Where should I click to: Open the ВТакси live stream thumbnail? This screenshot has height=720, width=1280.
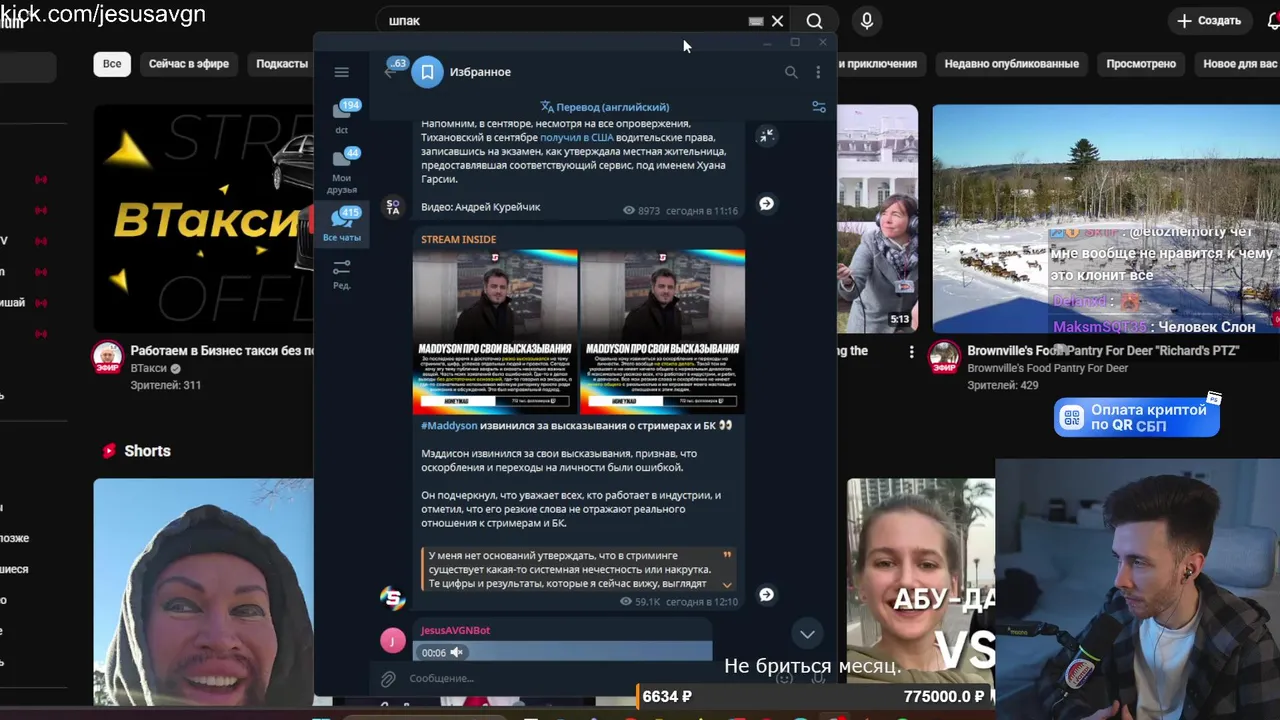point(203,219)
